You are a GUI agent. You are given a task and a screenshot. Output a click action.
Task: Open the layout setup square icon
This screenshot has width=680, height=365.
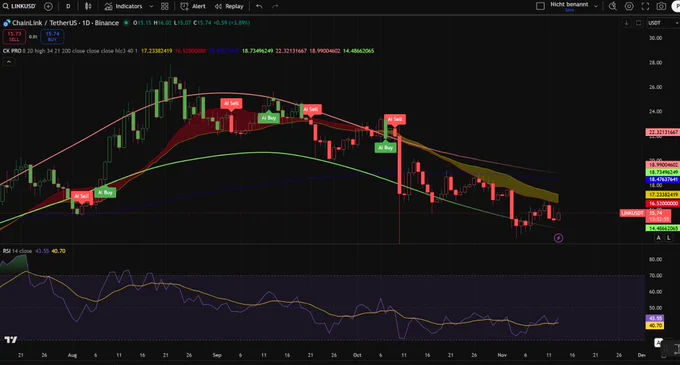(x=540, y=6)
